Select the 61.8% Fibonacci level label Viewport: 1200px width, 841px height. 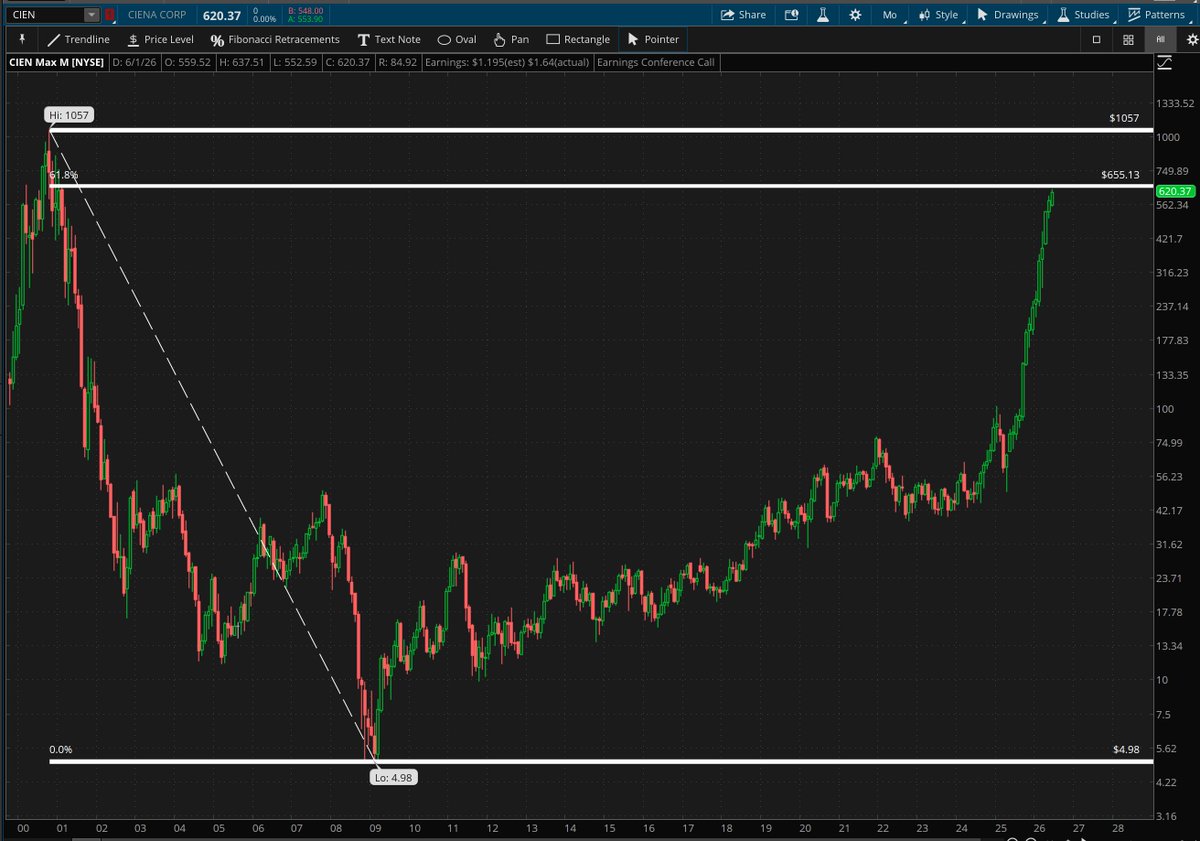(x=64, y=175)
